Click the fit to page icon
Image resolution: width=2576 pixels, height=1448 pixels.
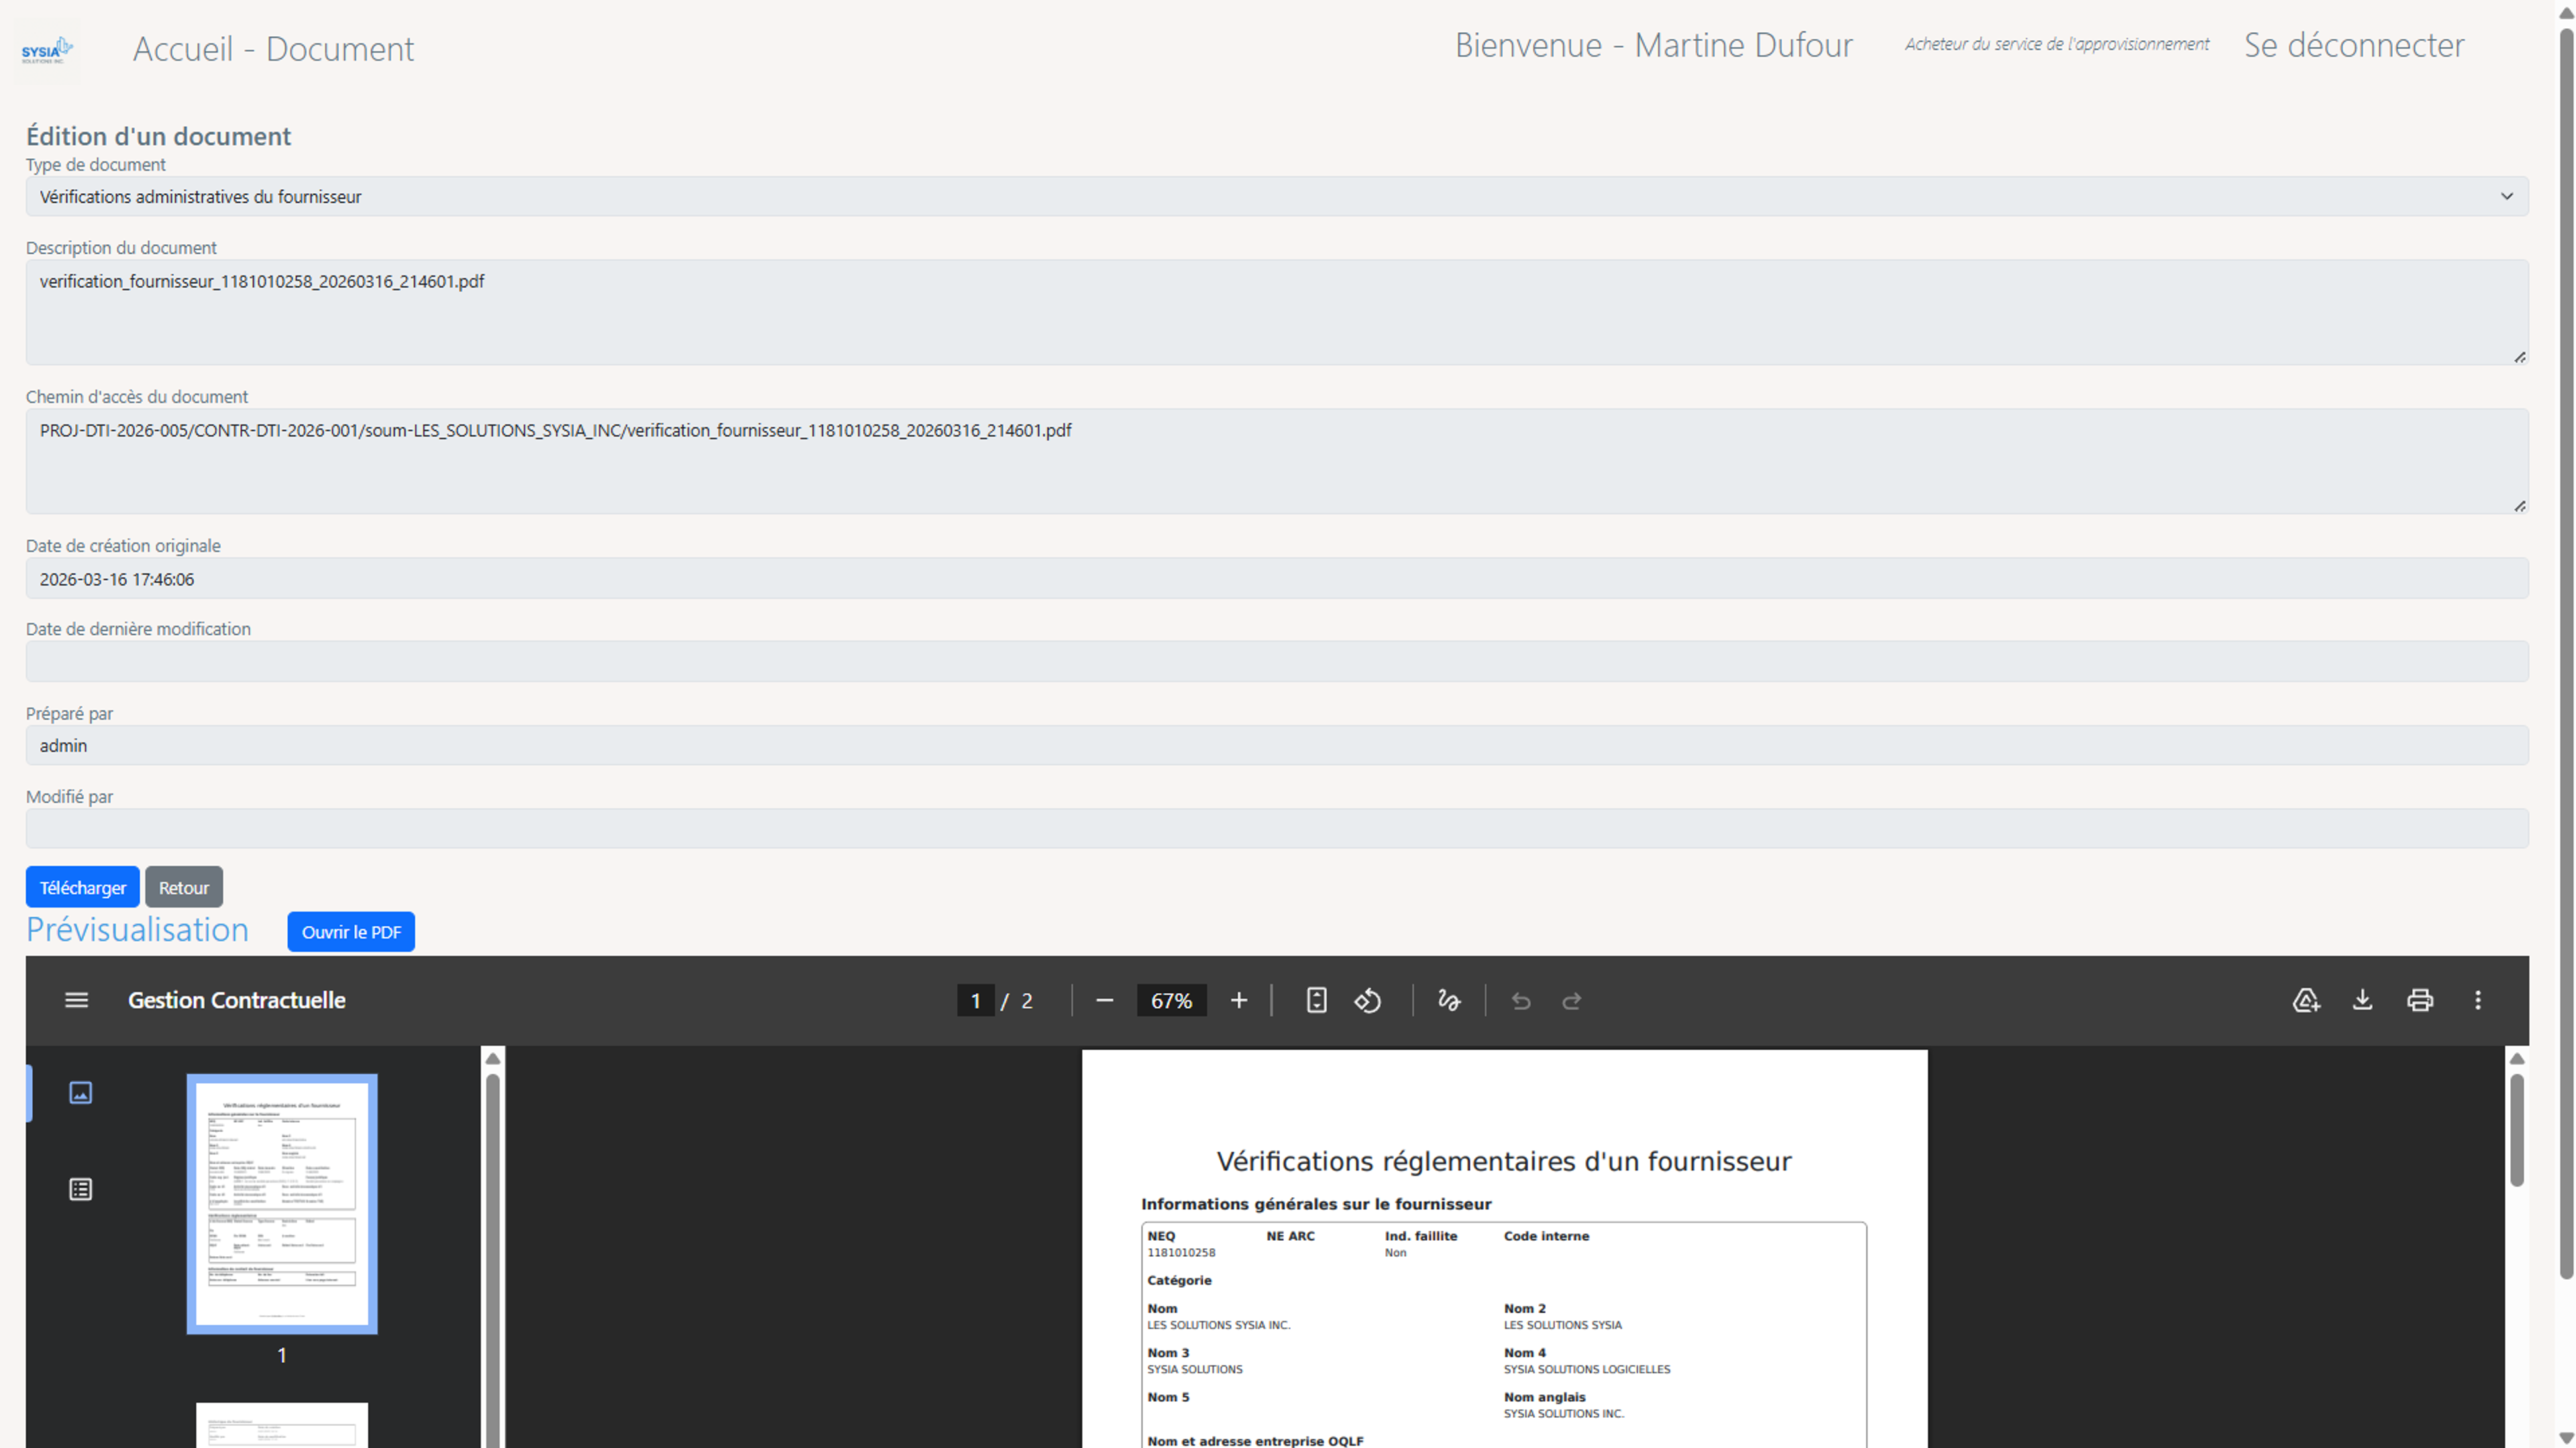[x=1316, y=1000]
